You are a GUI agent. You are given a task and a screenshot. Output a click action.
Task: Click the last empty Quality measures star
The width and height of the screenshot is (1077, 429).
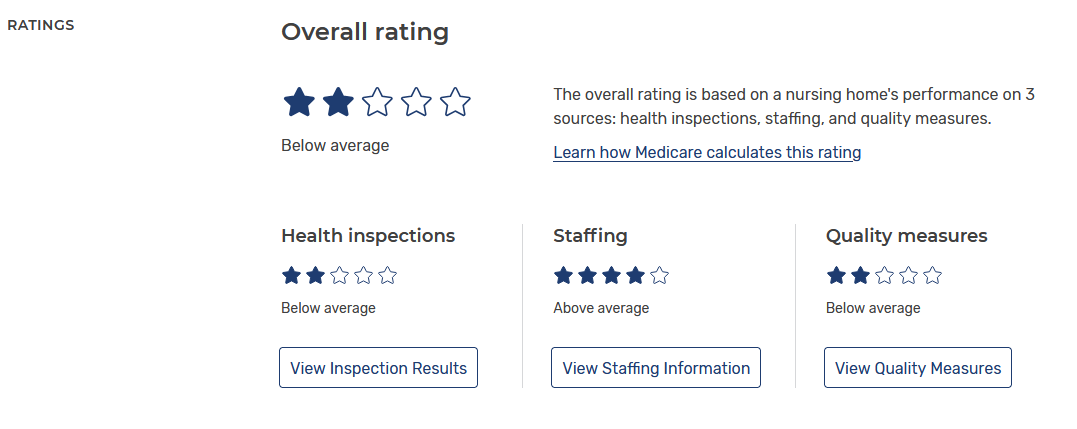932,275
